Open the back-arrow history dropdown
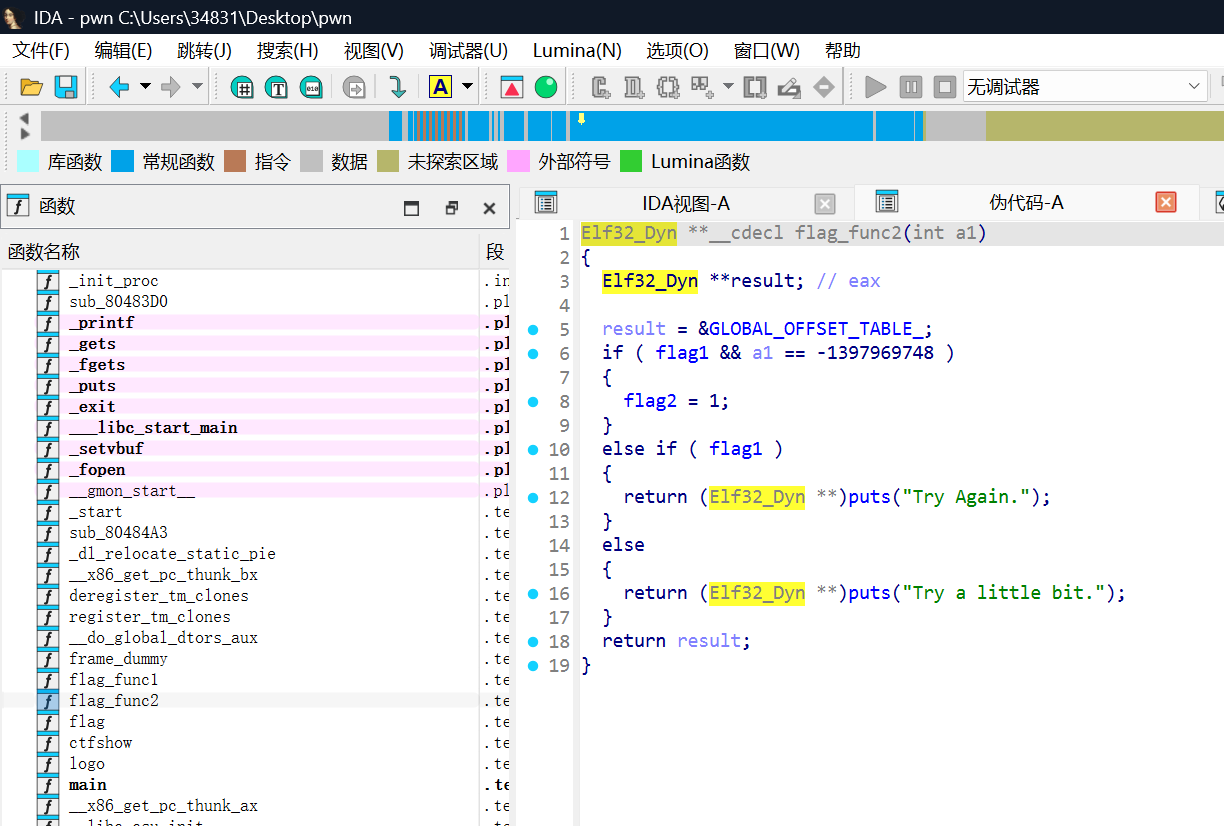The width and height of the screenshot is (1224, 826). click(x=145, y=87)
